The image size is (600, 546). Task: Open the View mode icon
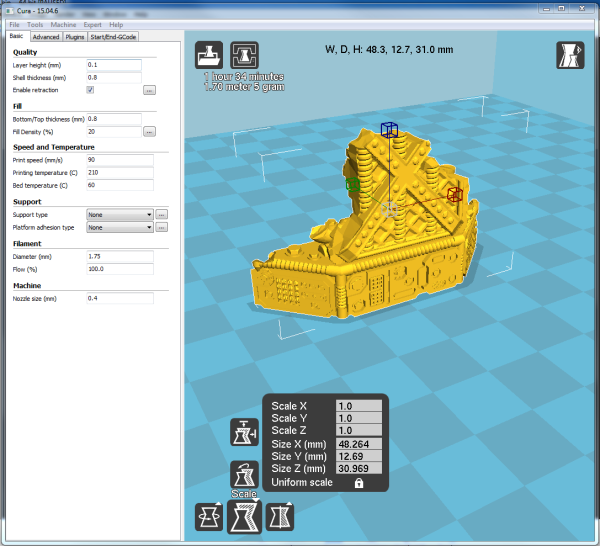[x=570, y=56]
